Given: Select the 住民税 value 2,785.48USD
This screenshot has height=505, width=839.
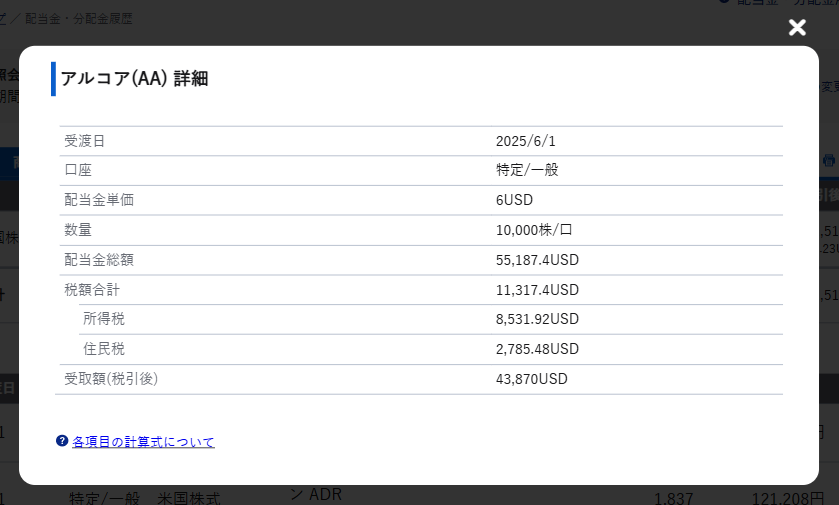Looking at the screenshot, I should tap(537, 349).
